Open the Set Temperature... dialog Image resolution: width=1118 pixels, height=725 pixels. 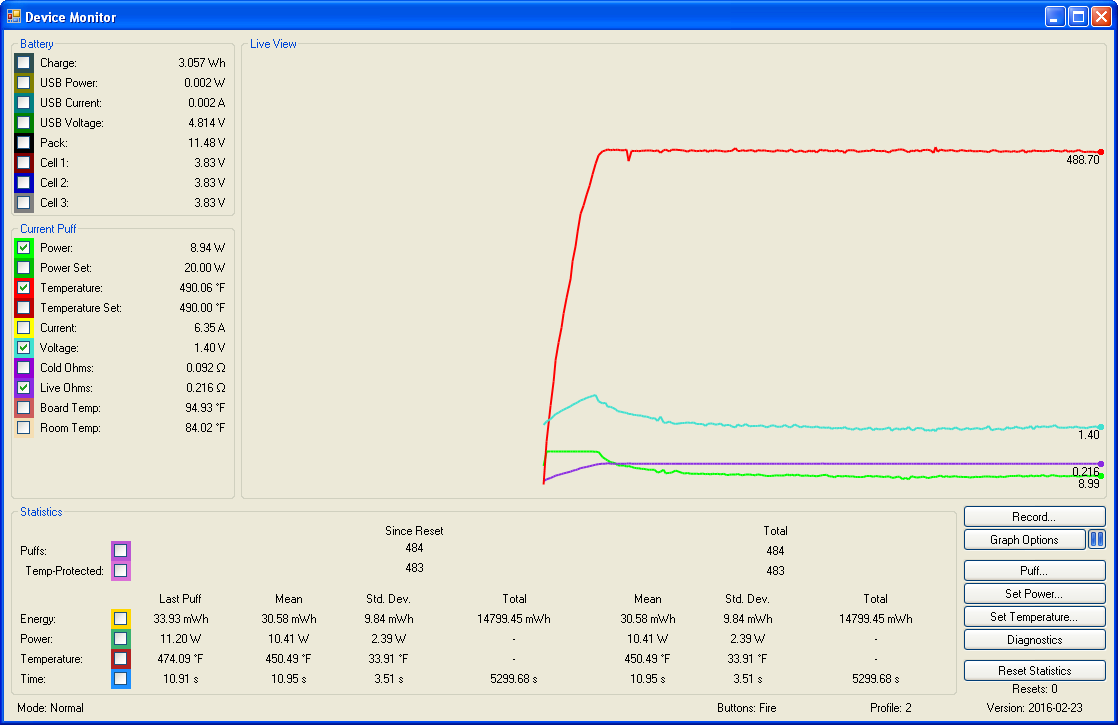point(1034,617)
